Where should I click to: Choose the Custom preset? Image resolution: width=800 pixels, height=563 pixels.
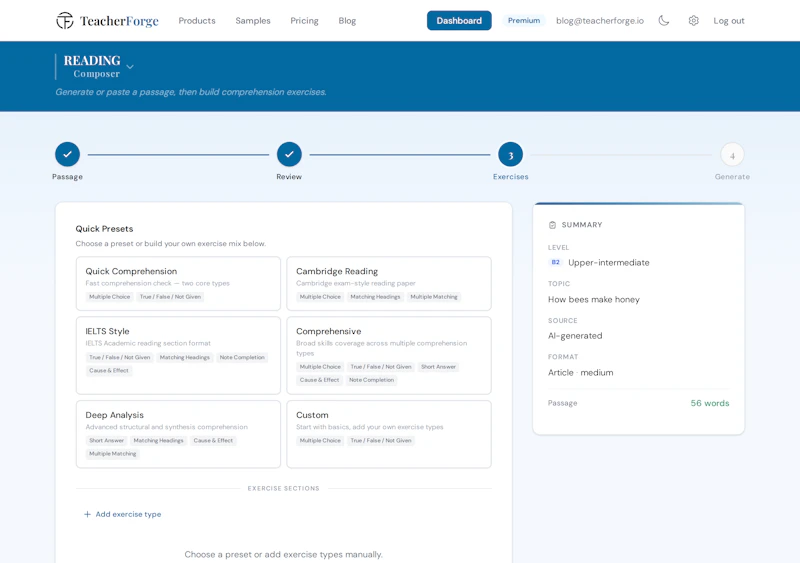pyautogui.click(x=389, y=434)
